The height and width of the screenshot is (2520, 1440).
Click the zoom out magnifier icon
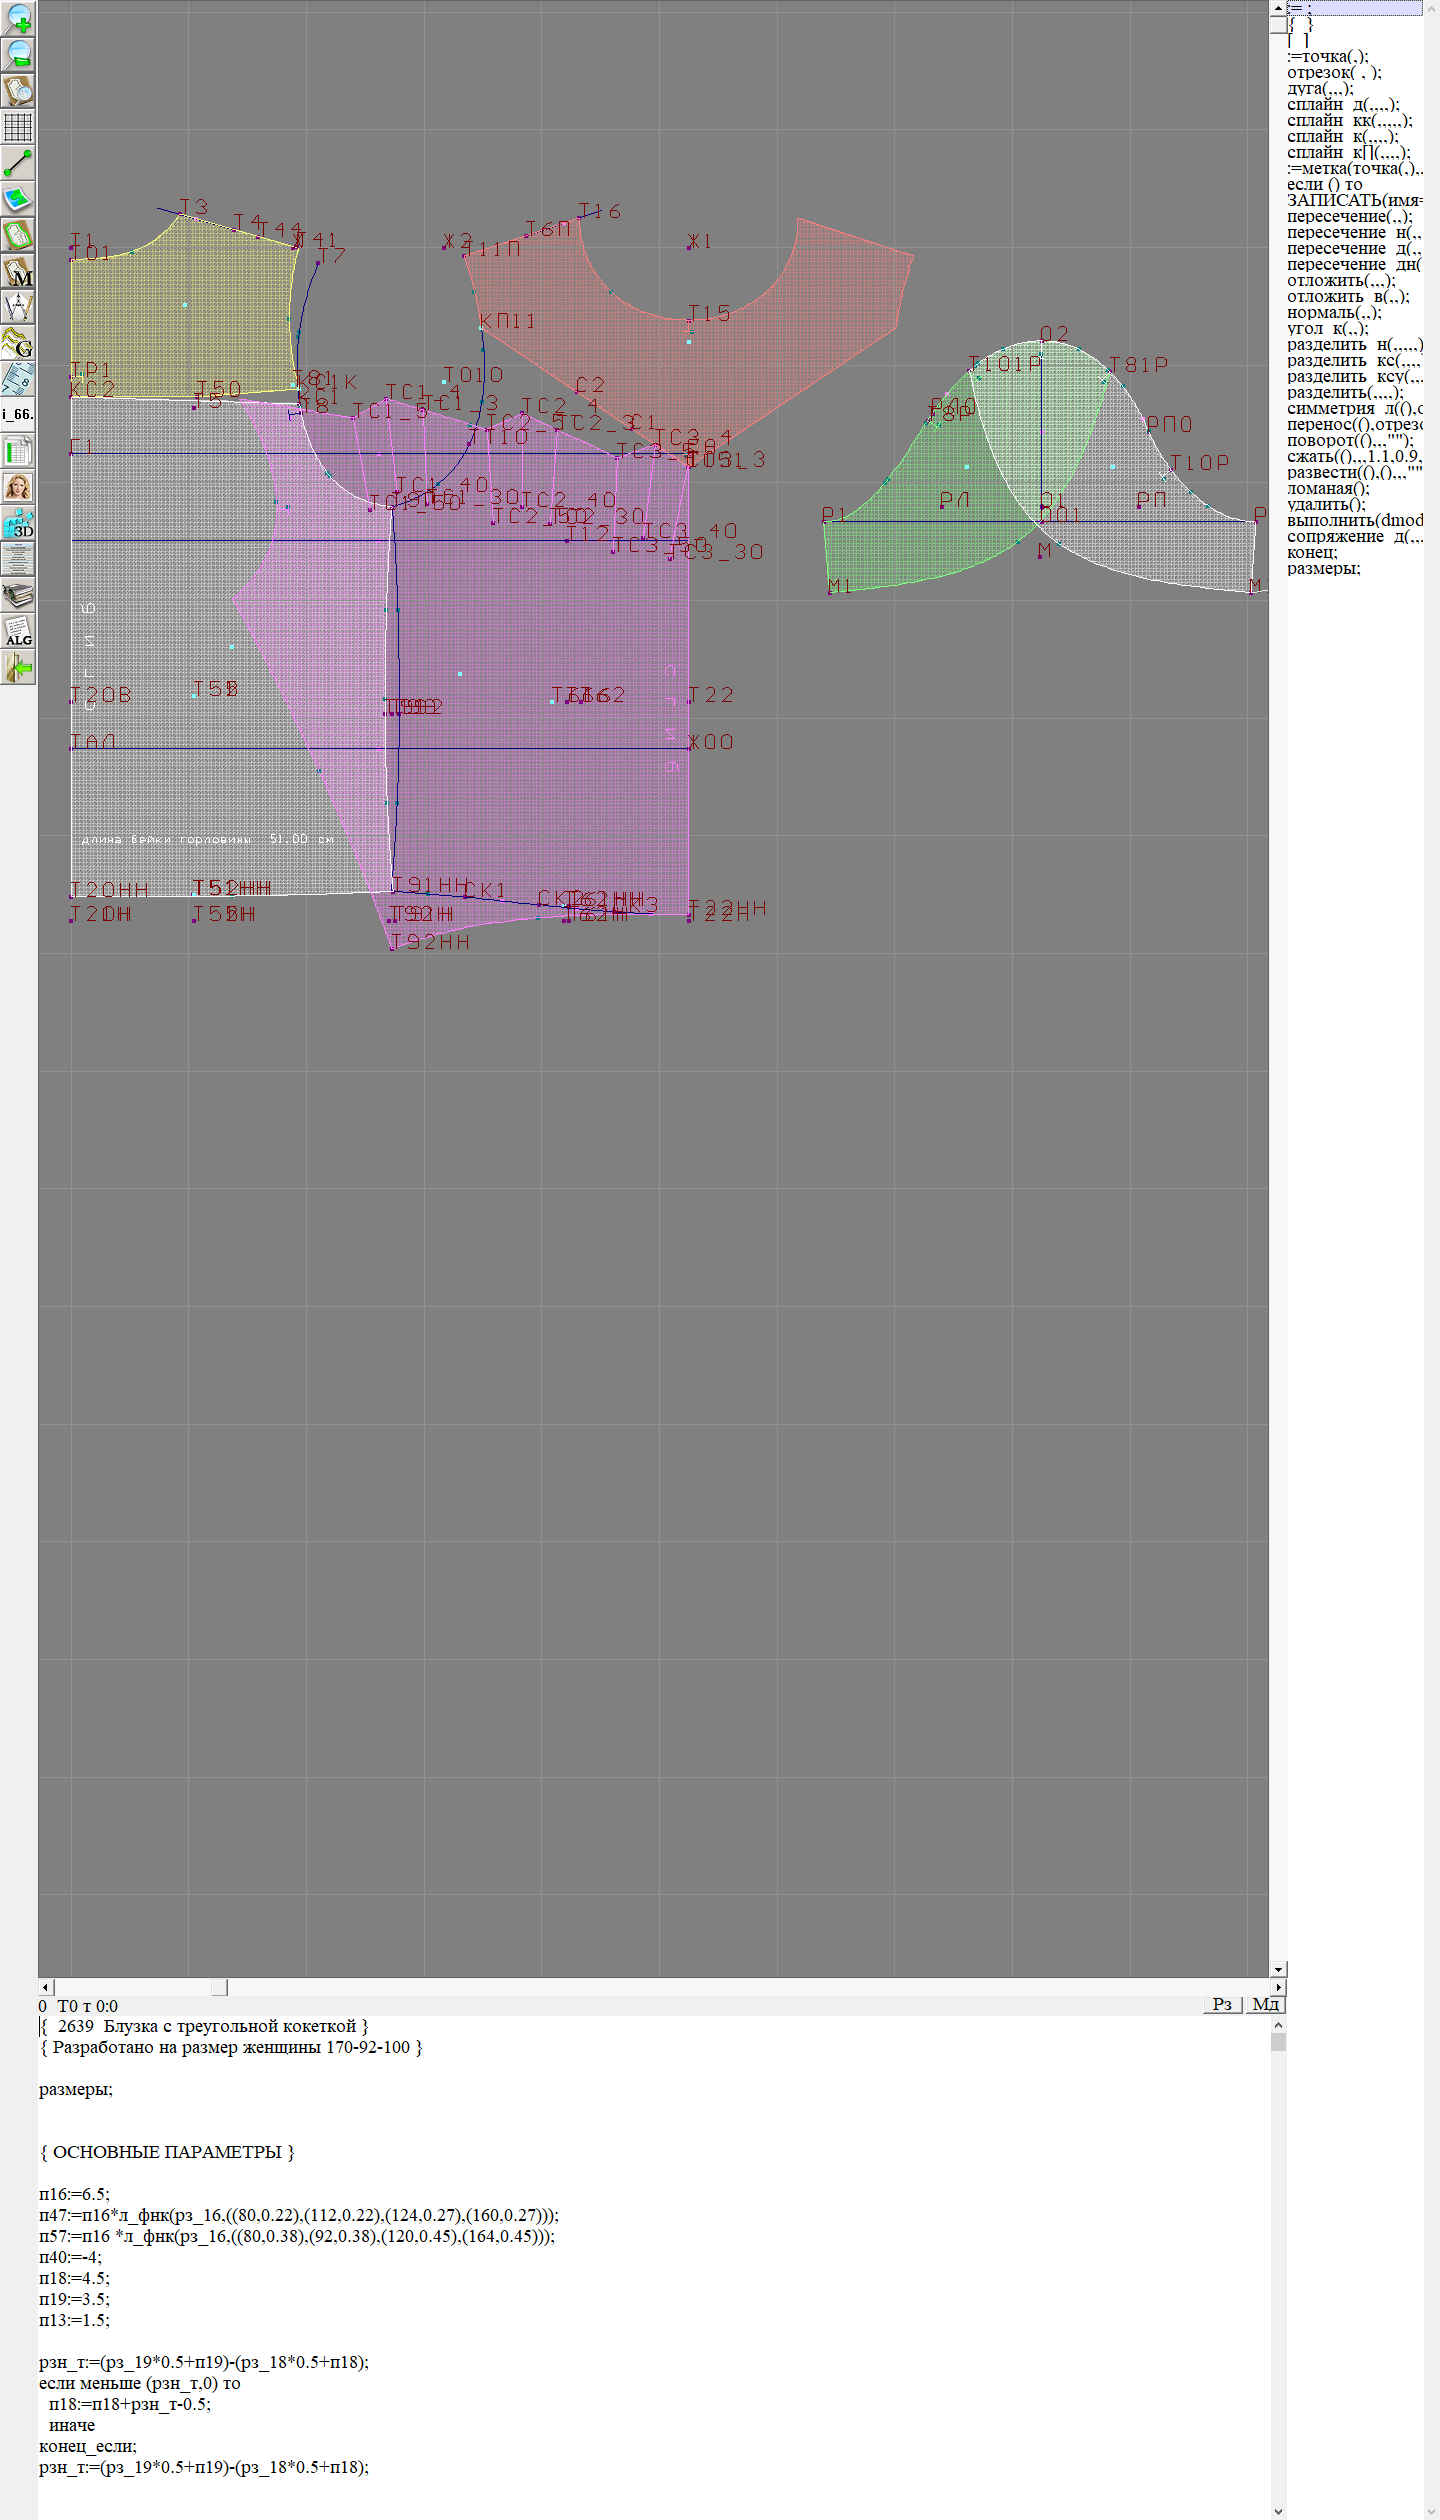(18, 54)
